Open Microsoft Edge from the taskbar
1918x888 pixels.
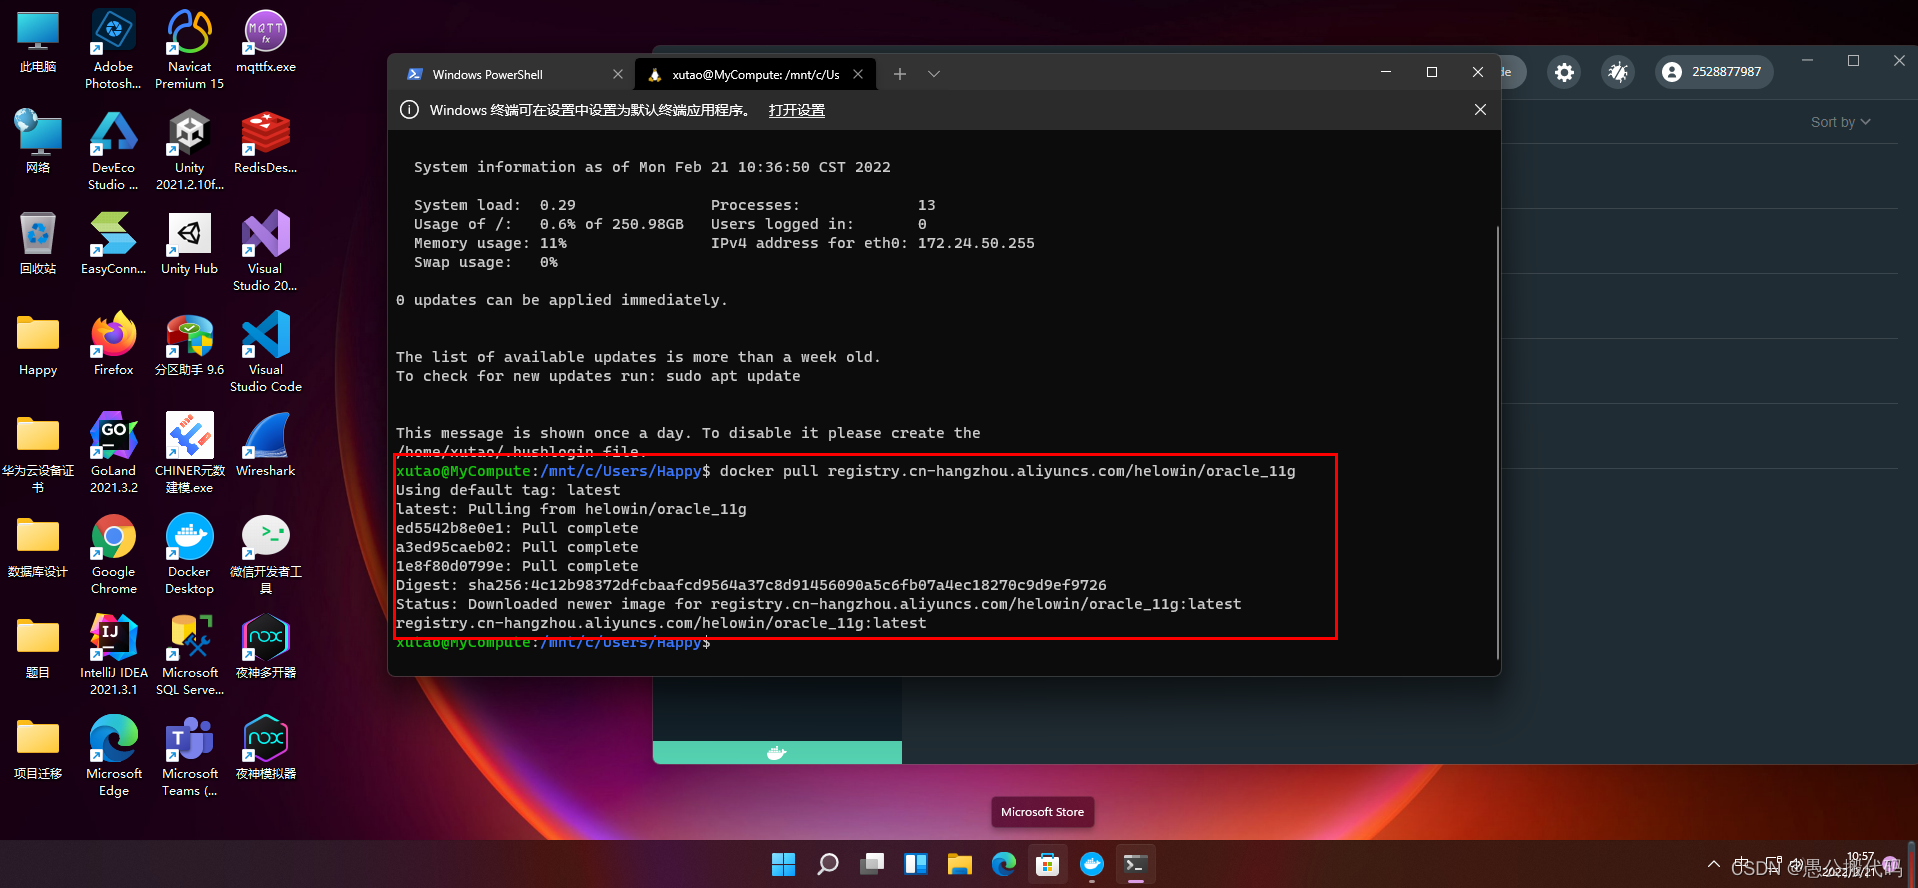click(1003, 864)
